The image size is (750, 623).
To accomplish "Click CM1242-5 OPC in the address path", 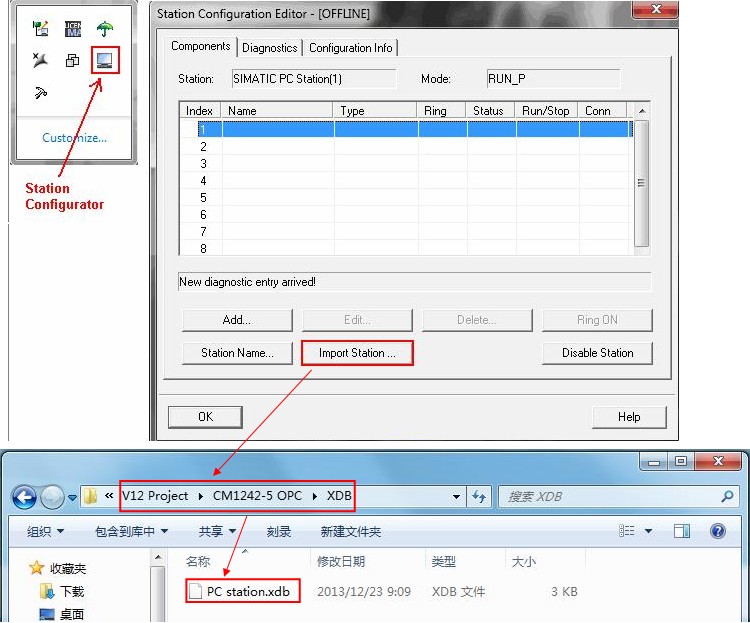I will [x=257, y=496].
